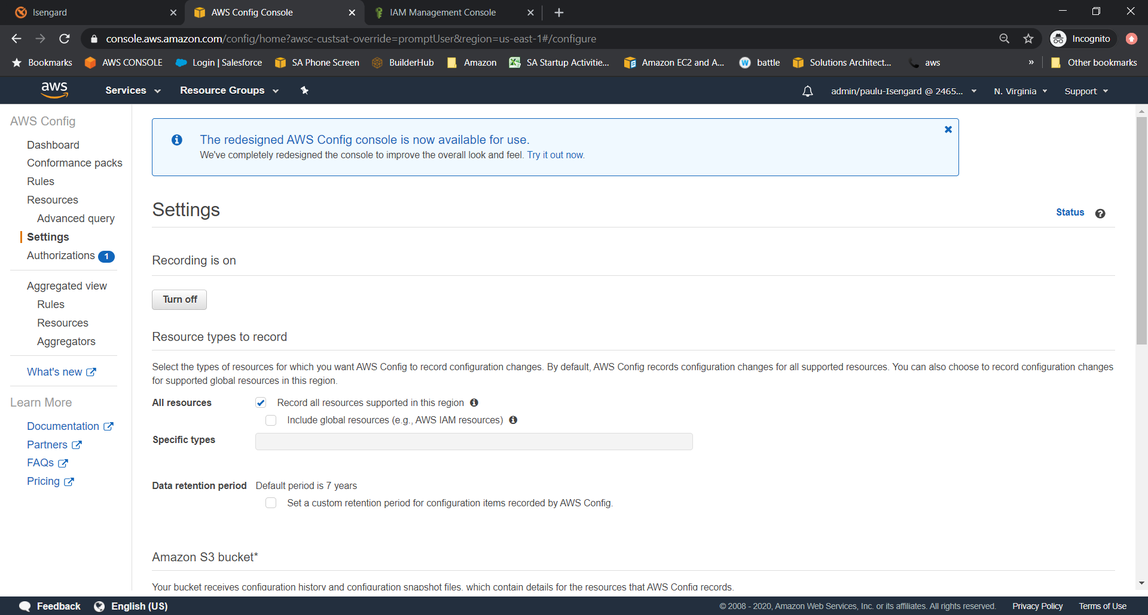Click info icon beside Record all resources
Viewport: 1148px width, 615px height.
click(474, 403)
